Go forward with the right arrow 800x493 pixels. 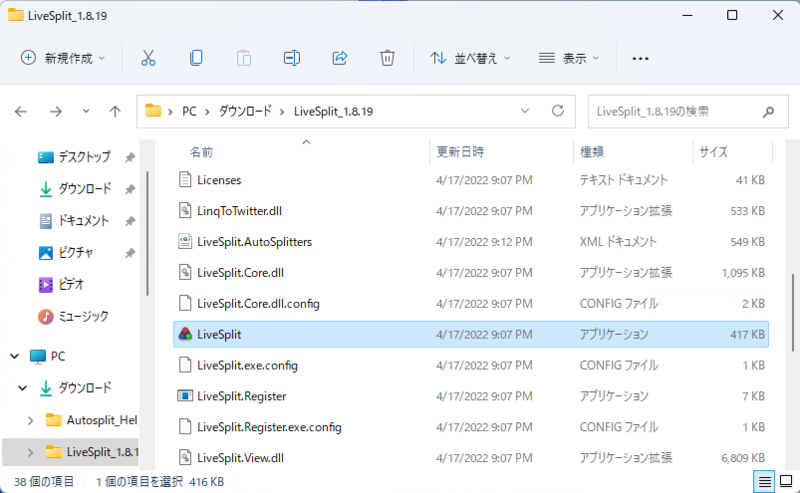tap(56, 111)
